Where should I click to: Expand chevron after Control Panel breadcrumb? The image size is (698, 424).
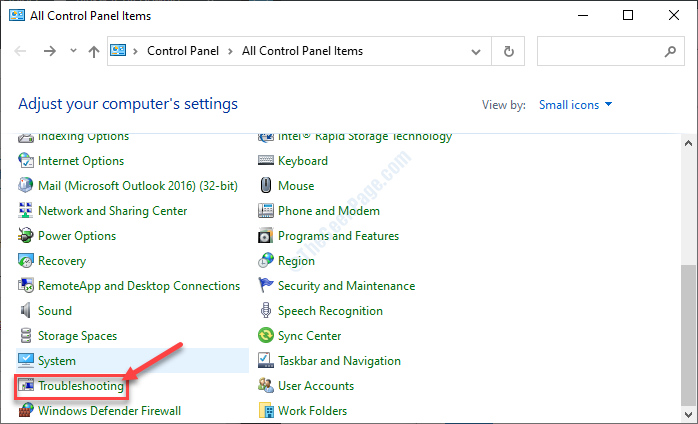pos(230,51)
